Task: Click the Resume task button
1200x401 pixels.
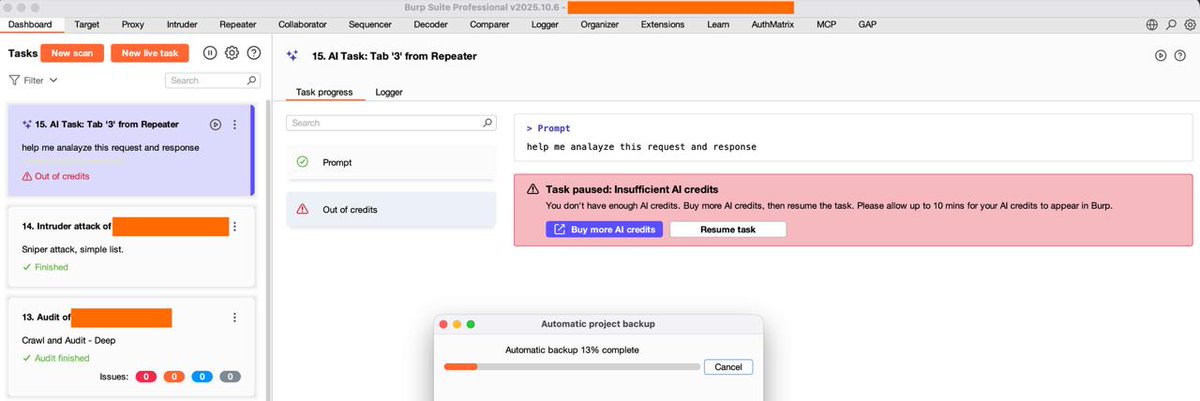Action: click(x=728, y=229)
